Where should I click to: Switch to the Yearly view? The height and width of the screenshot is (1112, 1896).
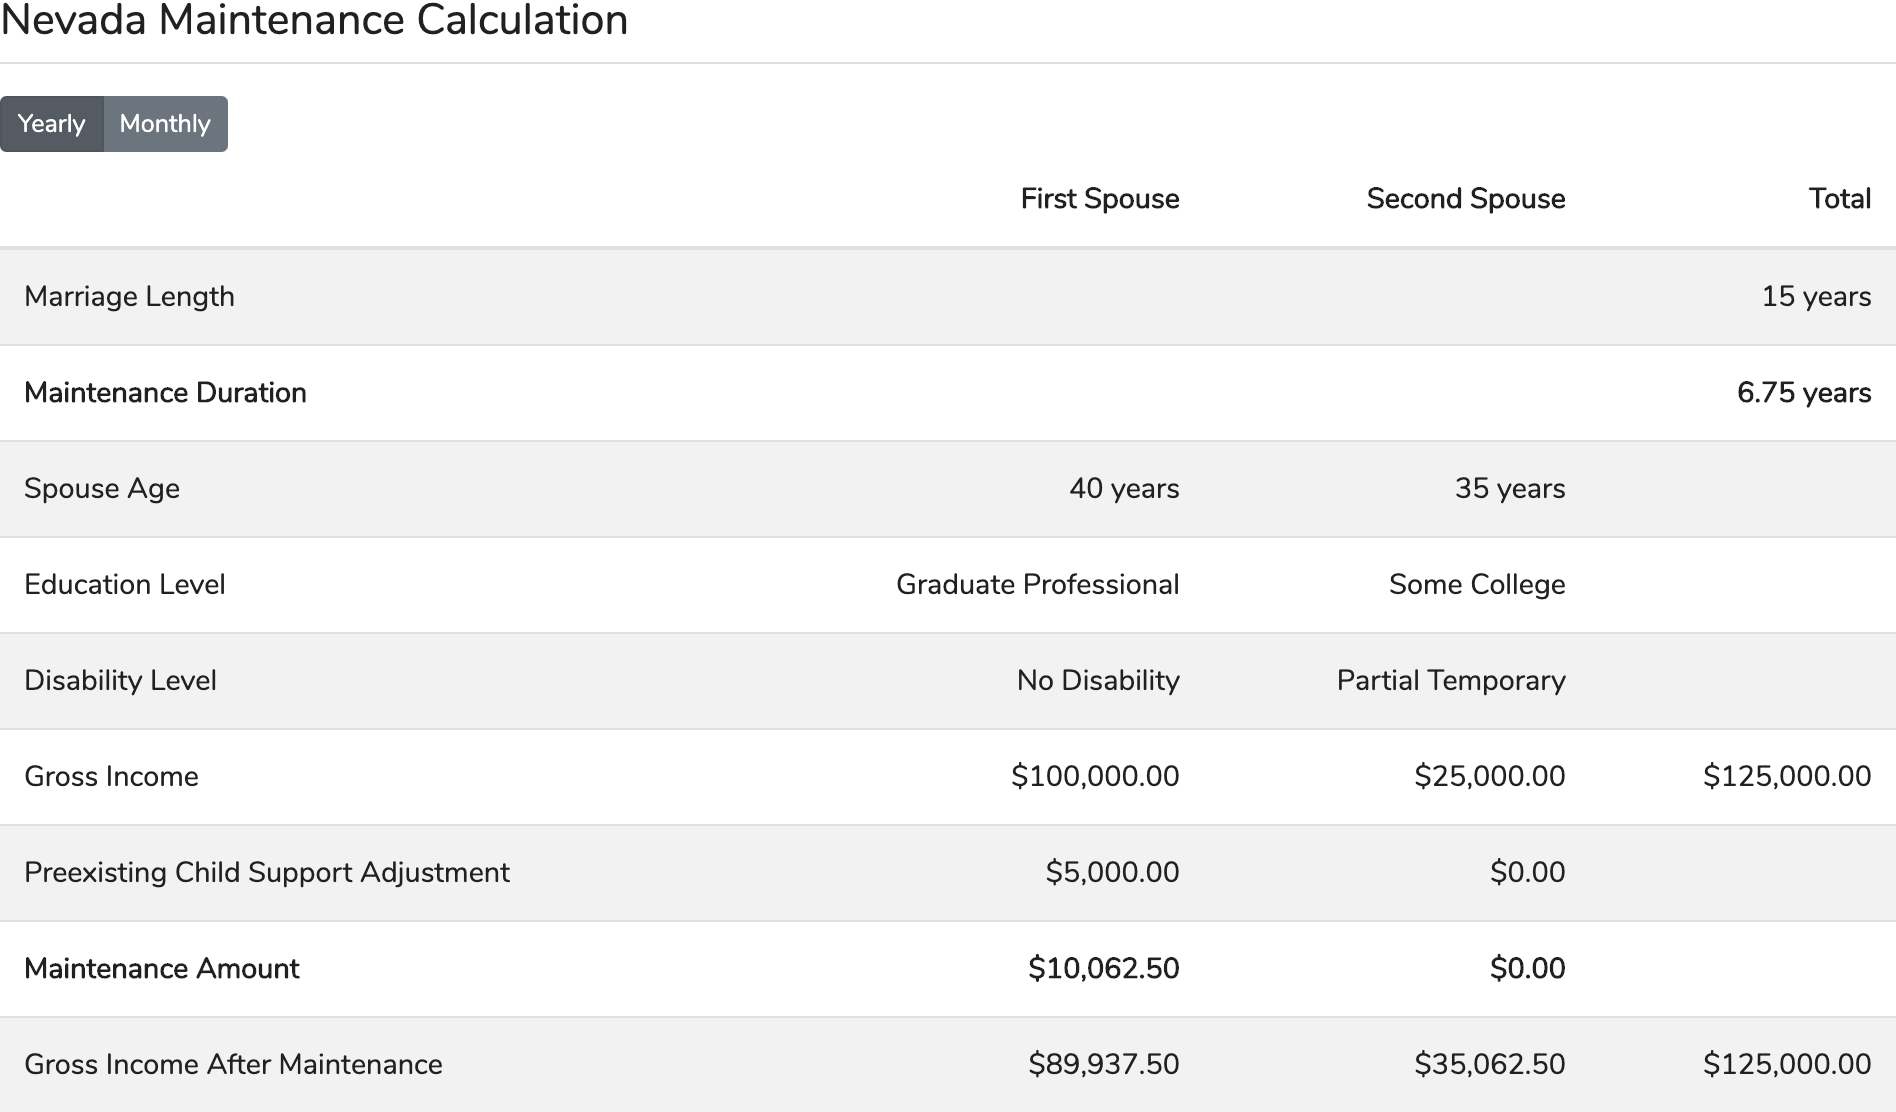(x=51, y=124)
